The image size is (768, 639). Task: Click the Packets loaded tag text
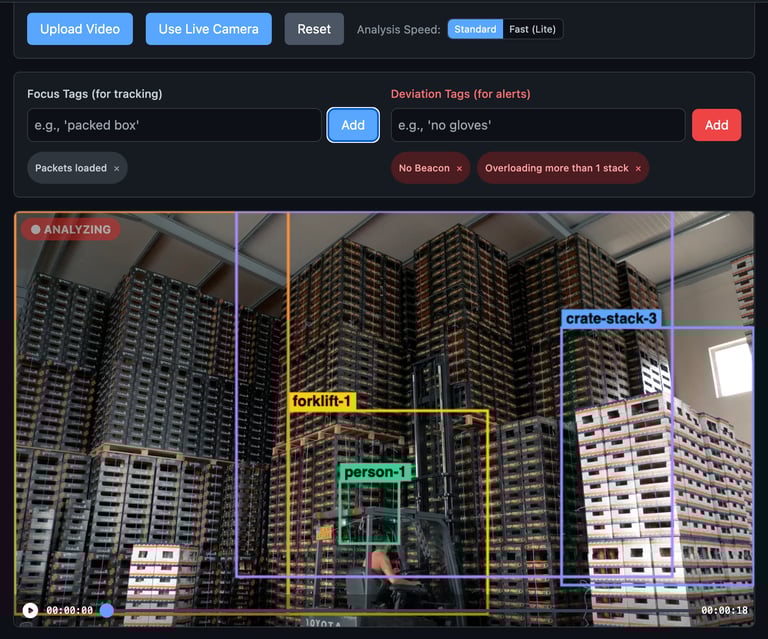click(71, 168)
